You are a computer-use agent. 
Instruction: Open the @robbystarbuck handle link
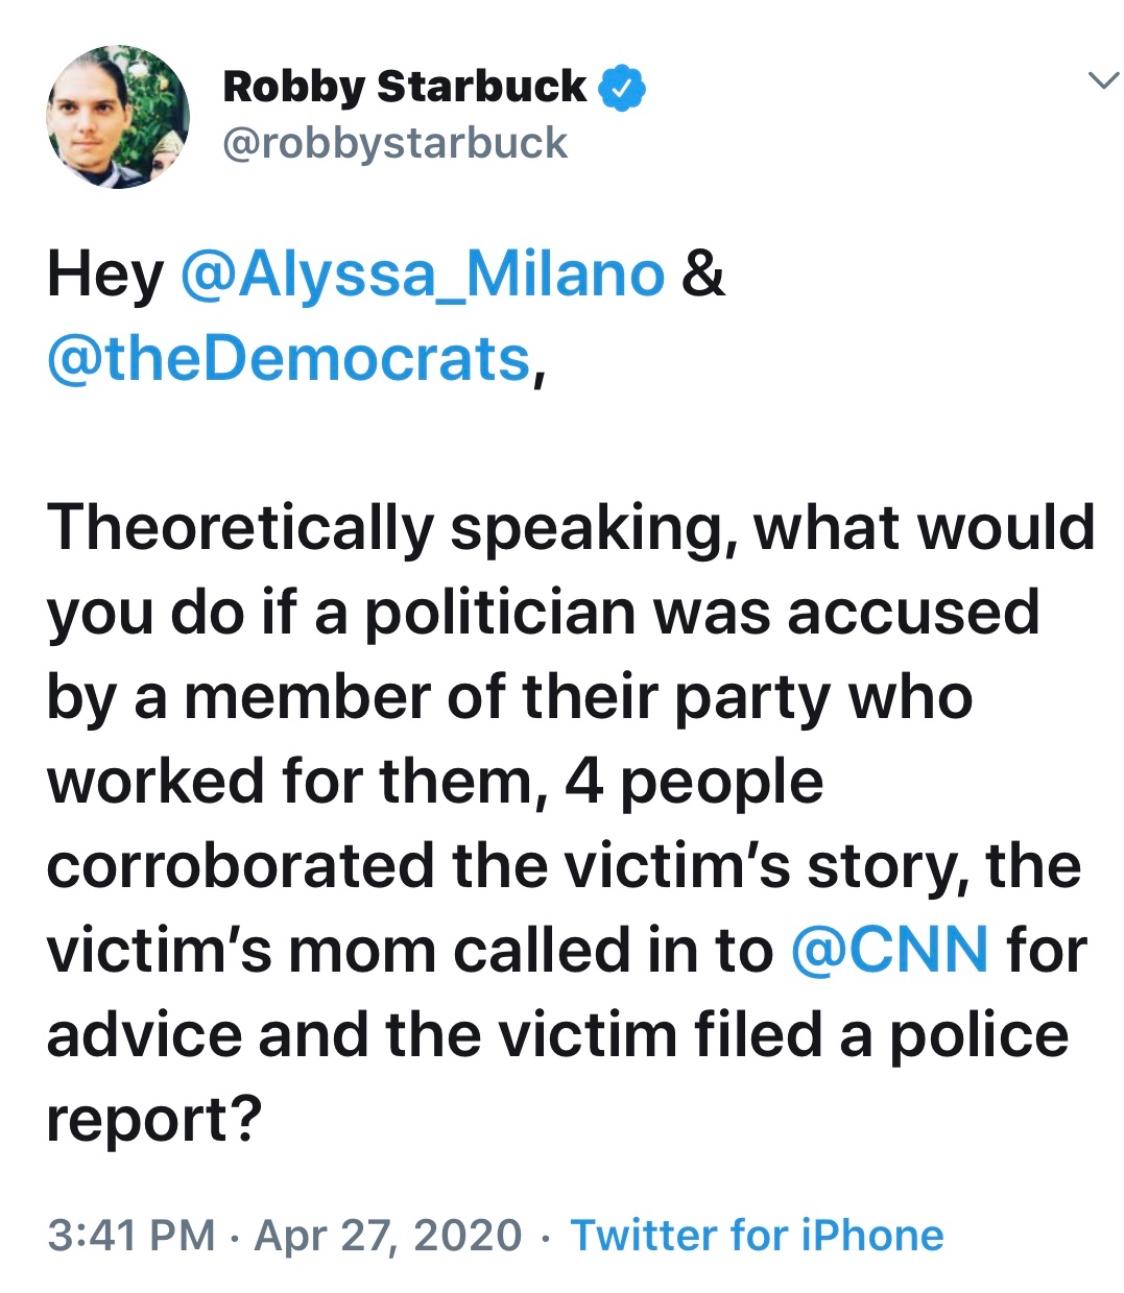[x=395, y=142]
